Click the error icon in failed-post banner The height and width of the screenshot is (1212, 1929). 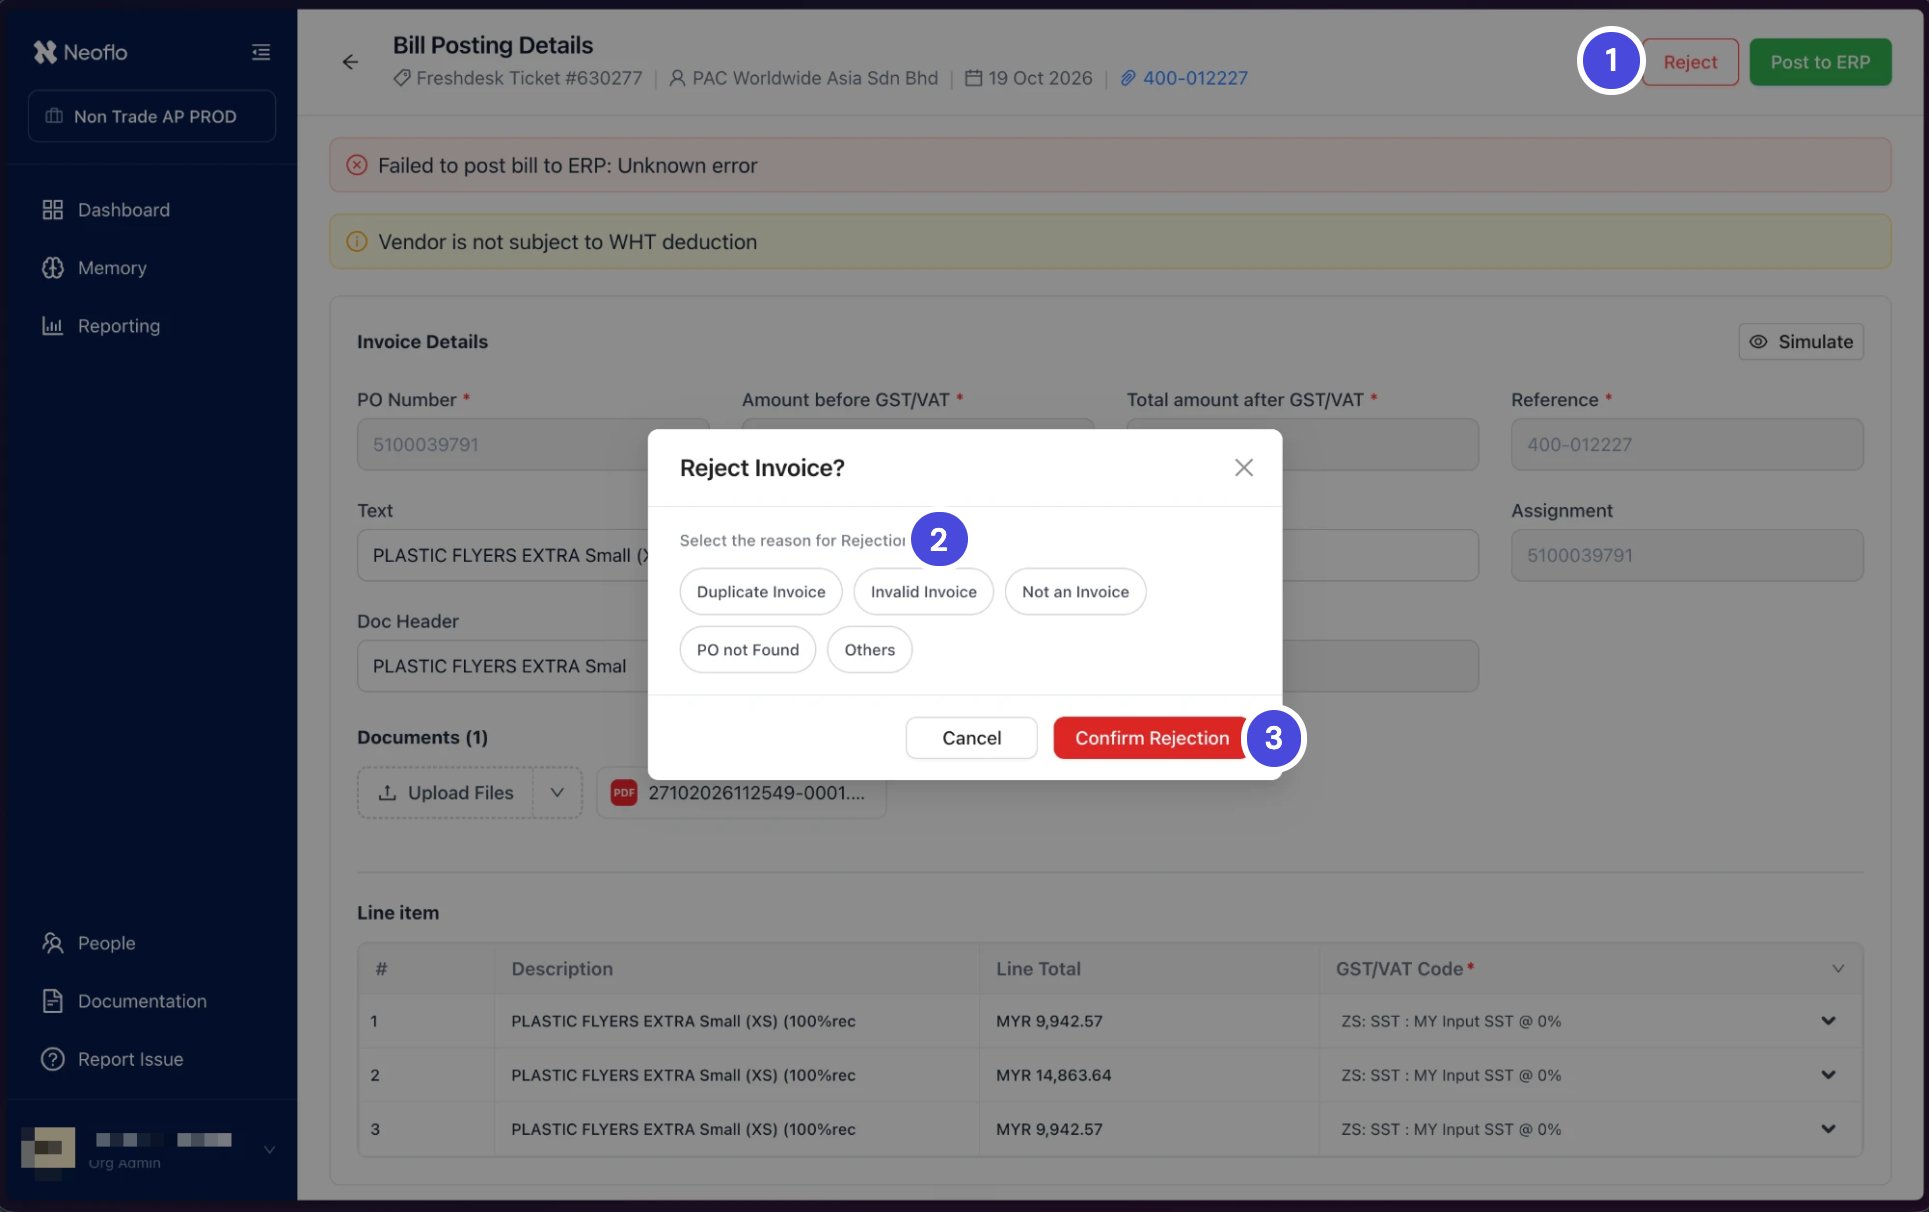point(357,165)
